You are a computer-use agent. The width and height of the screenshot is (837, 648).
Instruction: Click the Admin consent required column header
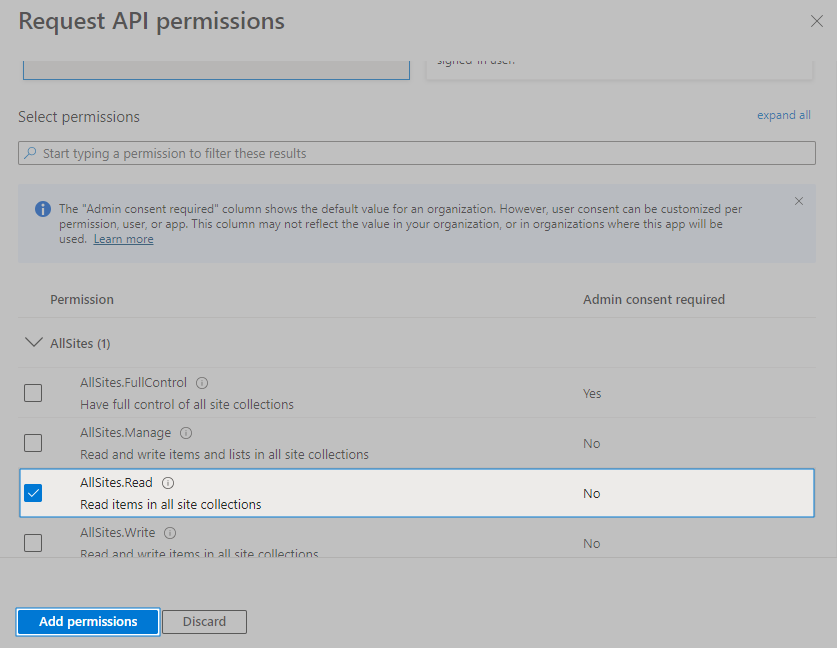coord(653,299)
